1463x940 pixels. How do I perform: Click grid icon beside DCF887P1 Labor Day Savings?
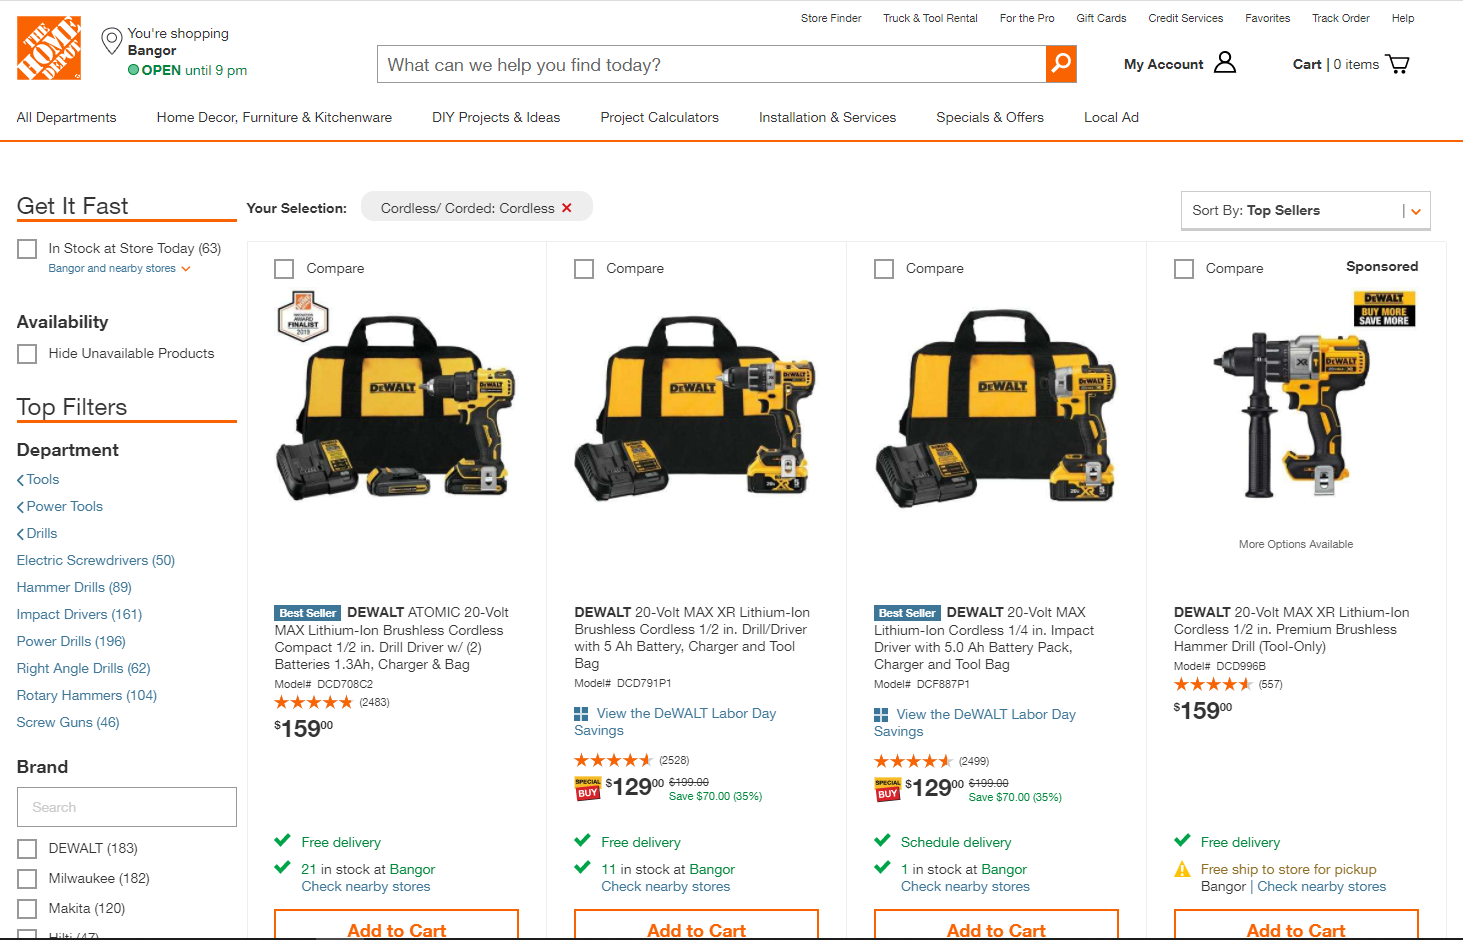(x=881, y=715)
